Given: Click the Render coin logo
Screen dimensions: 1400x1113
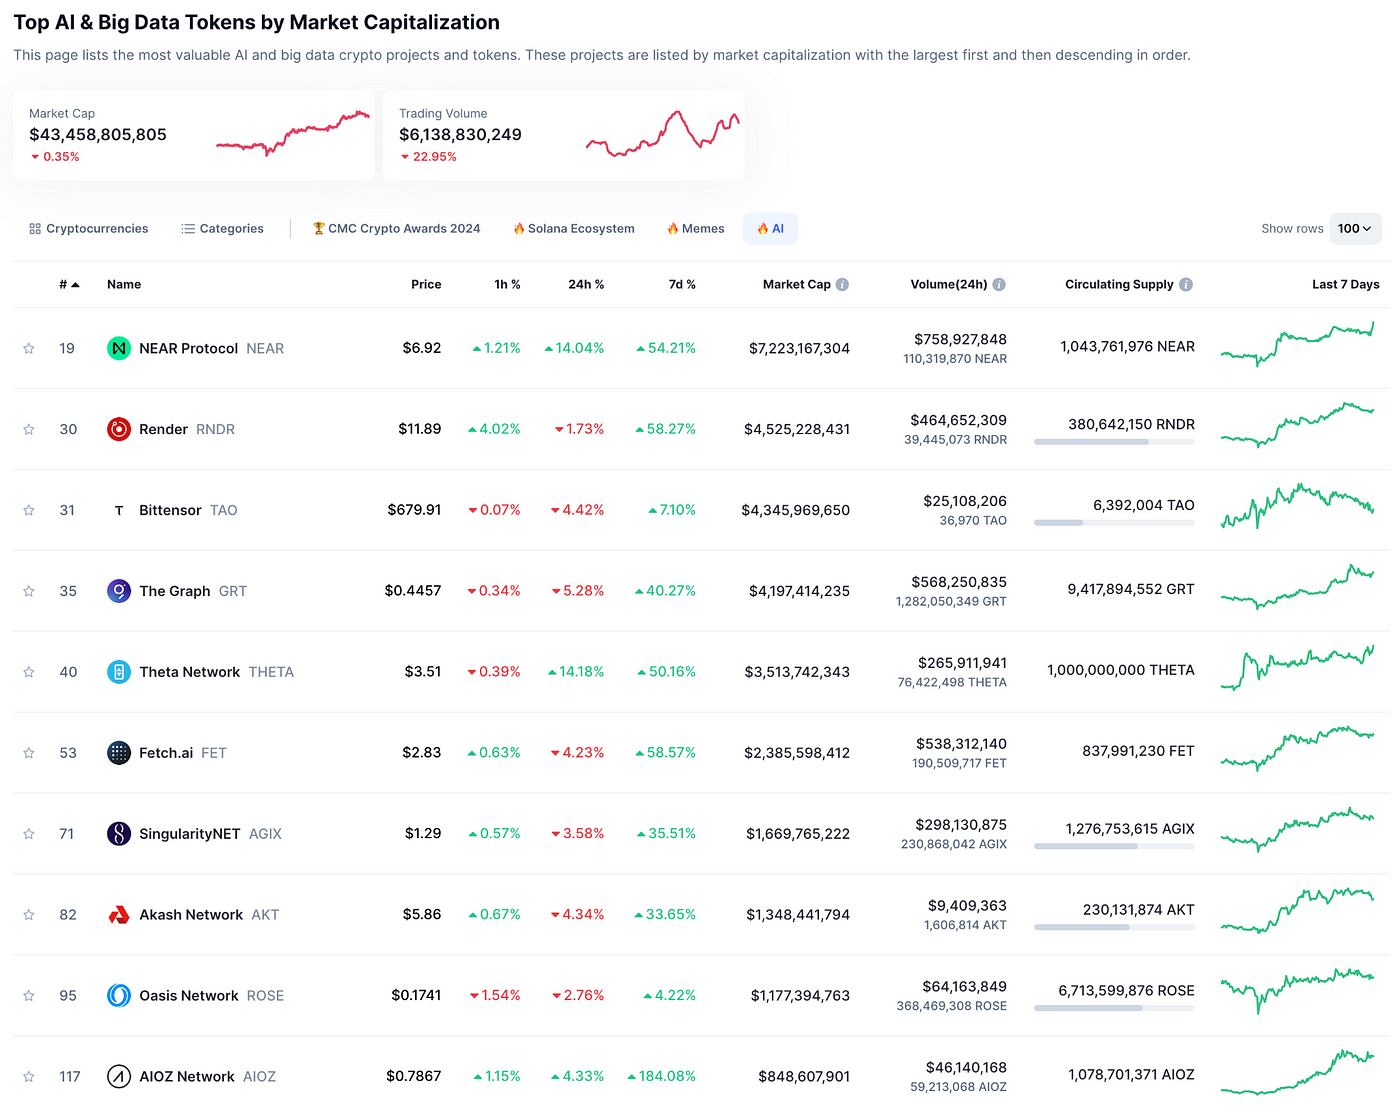Looking at the screenshot, I should (119, 429).
